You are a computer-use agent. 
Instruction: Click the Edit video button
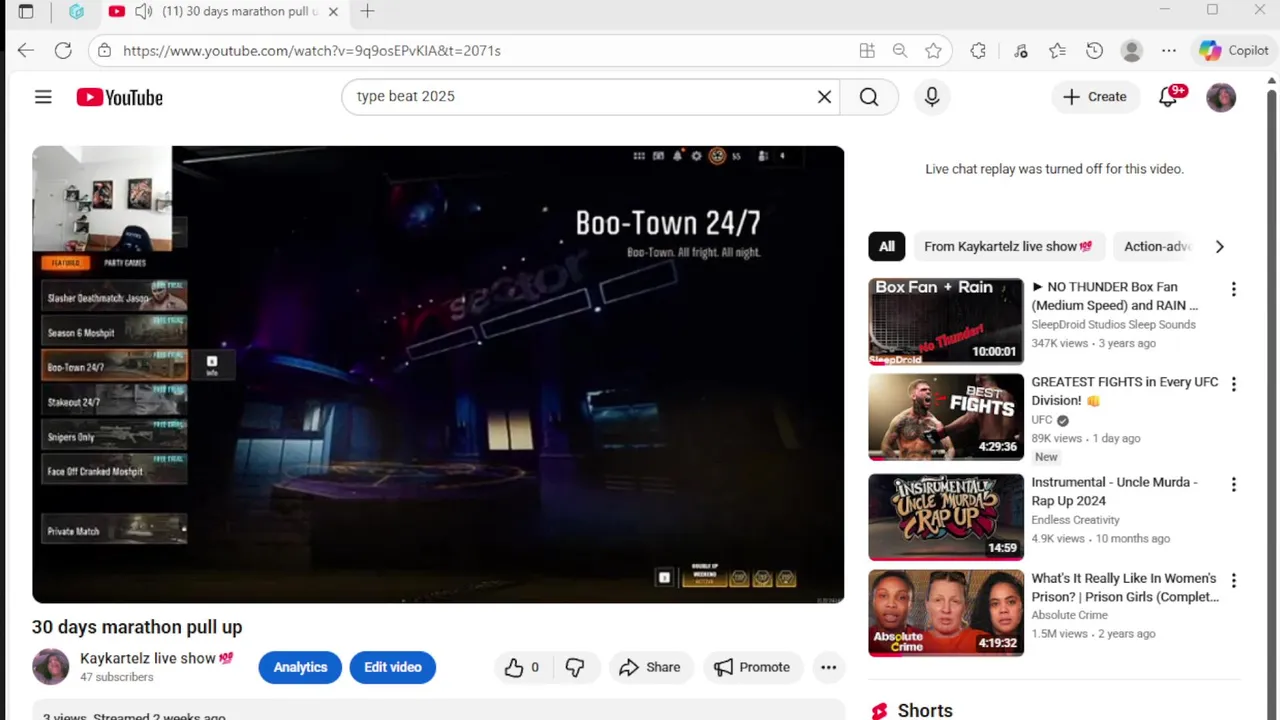pos(393,667)
